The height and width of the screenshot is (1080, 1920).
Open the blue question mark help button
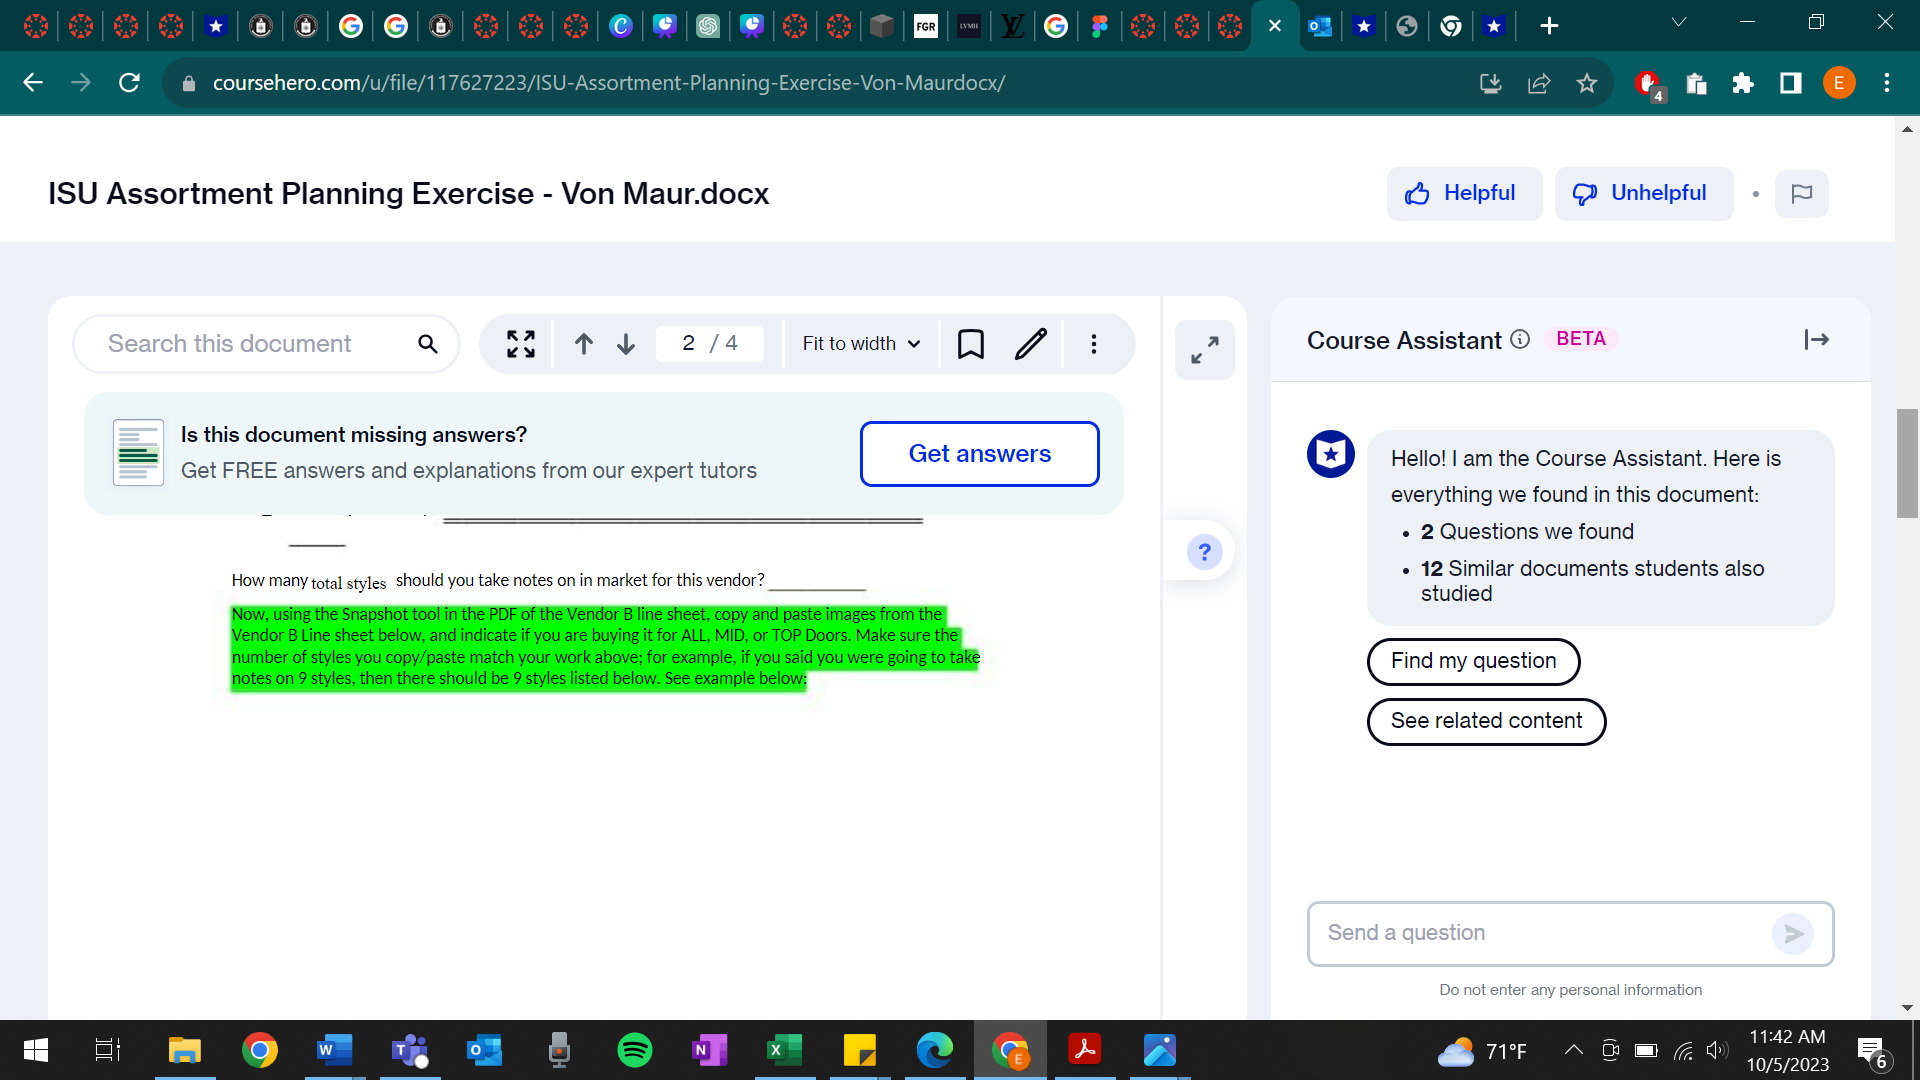[1205, 552]
